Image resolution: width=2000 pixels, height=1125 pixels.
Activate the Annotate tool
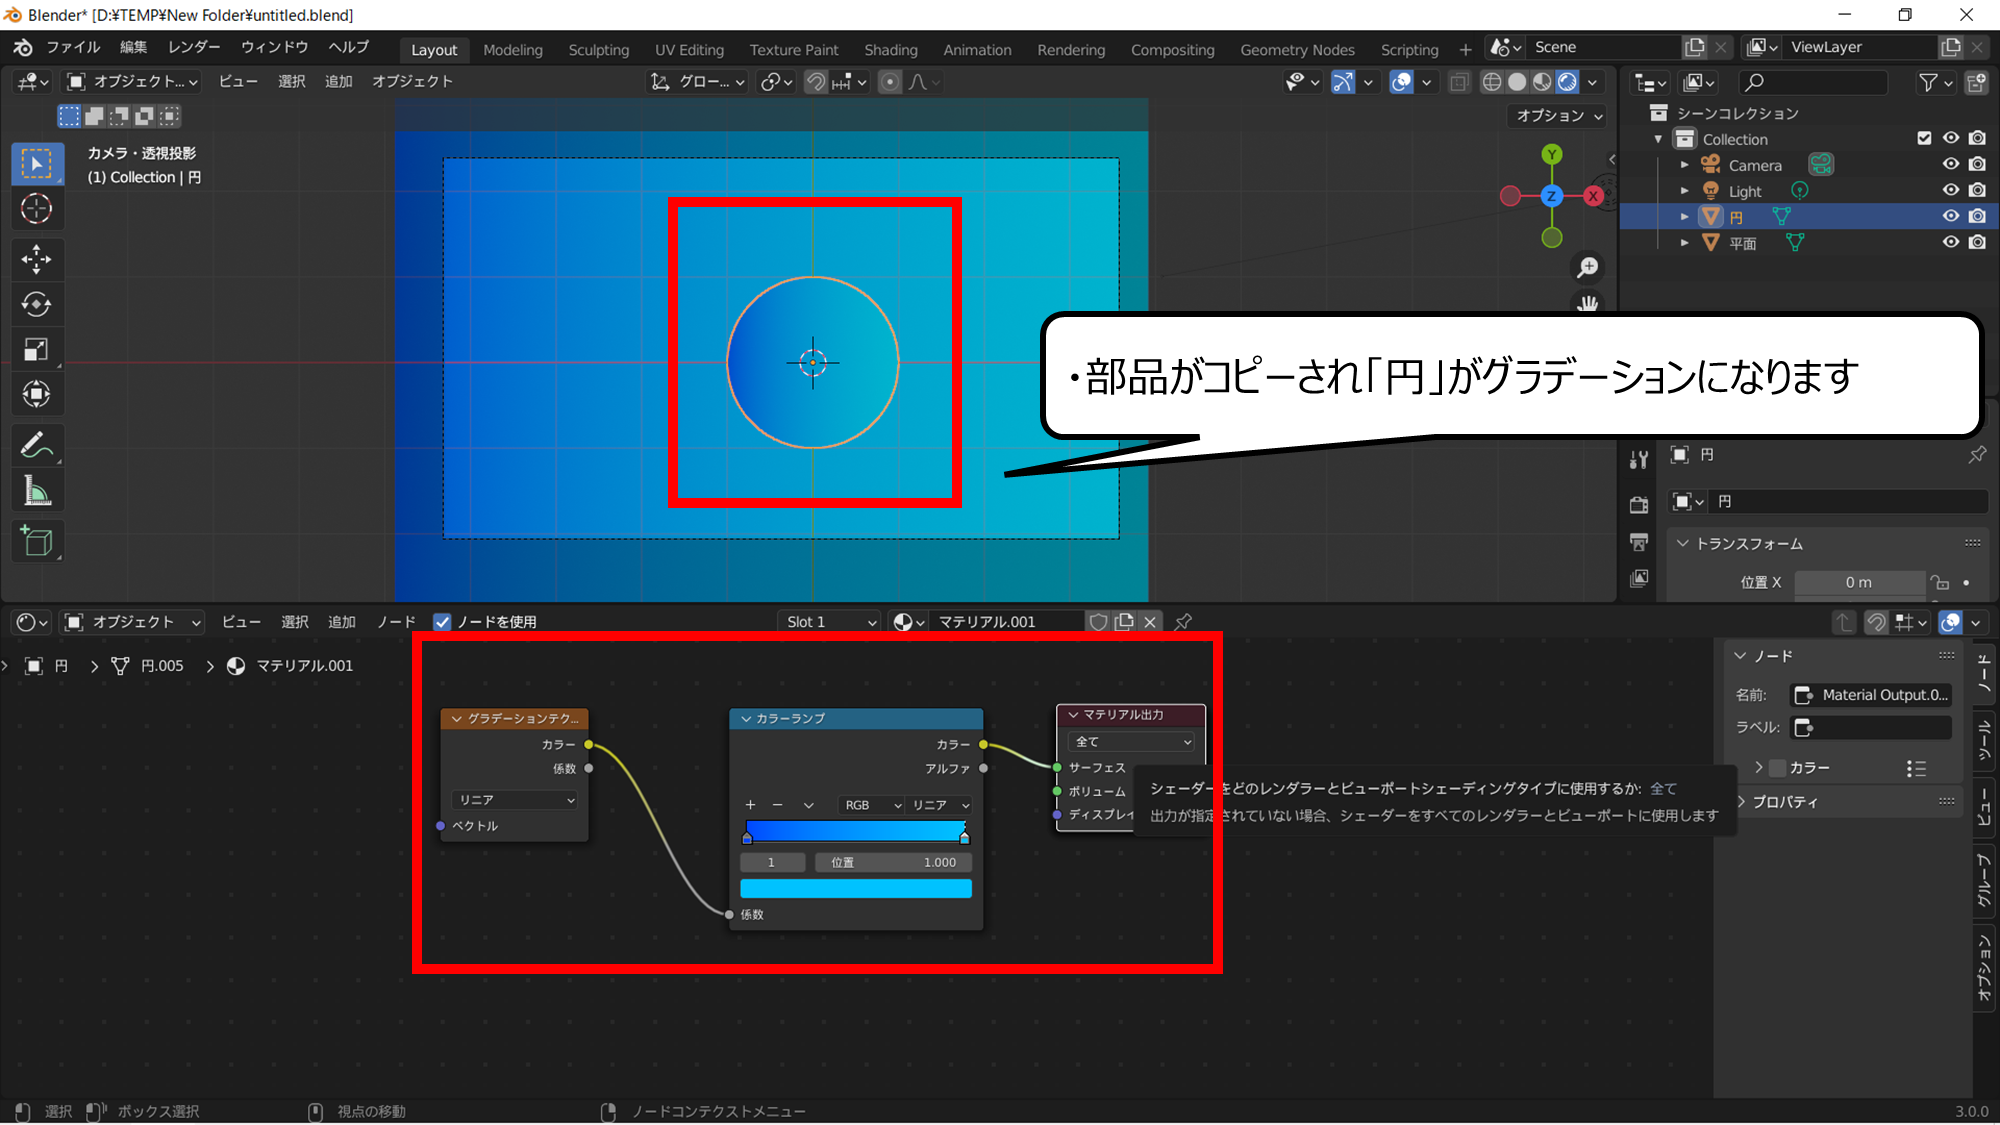[x=37, y=445]
